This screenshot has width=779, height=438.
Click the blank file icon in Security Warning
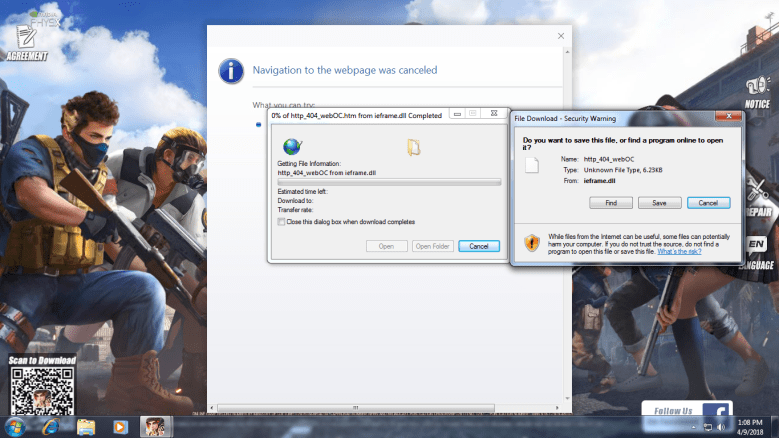tap(532, 165)
